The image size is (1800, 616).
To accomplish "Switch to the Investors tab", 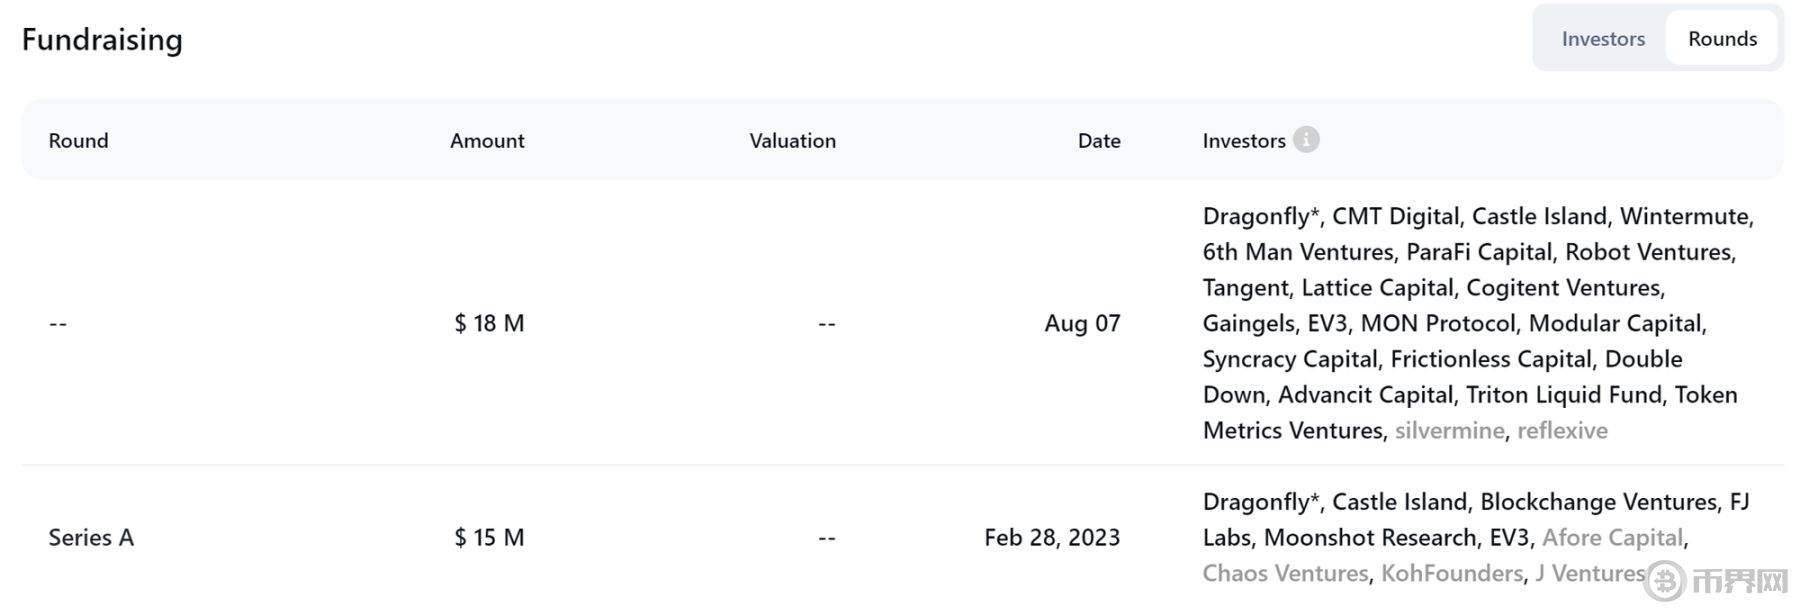I will coord(1602,39).
